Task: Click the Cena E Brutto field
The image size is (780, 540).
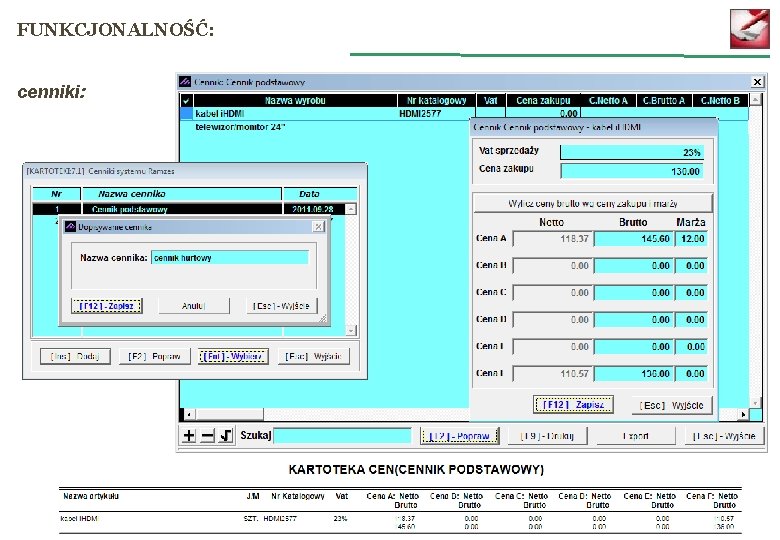Action: tap(634, 346)
